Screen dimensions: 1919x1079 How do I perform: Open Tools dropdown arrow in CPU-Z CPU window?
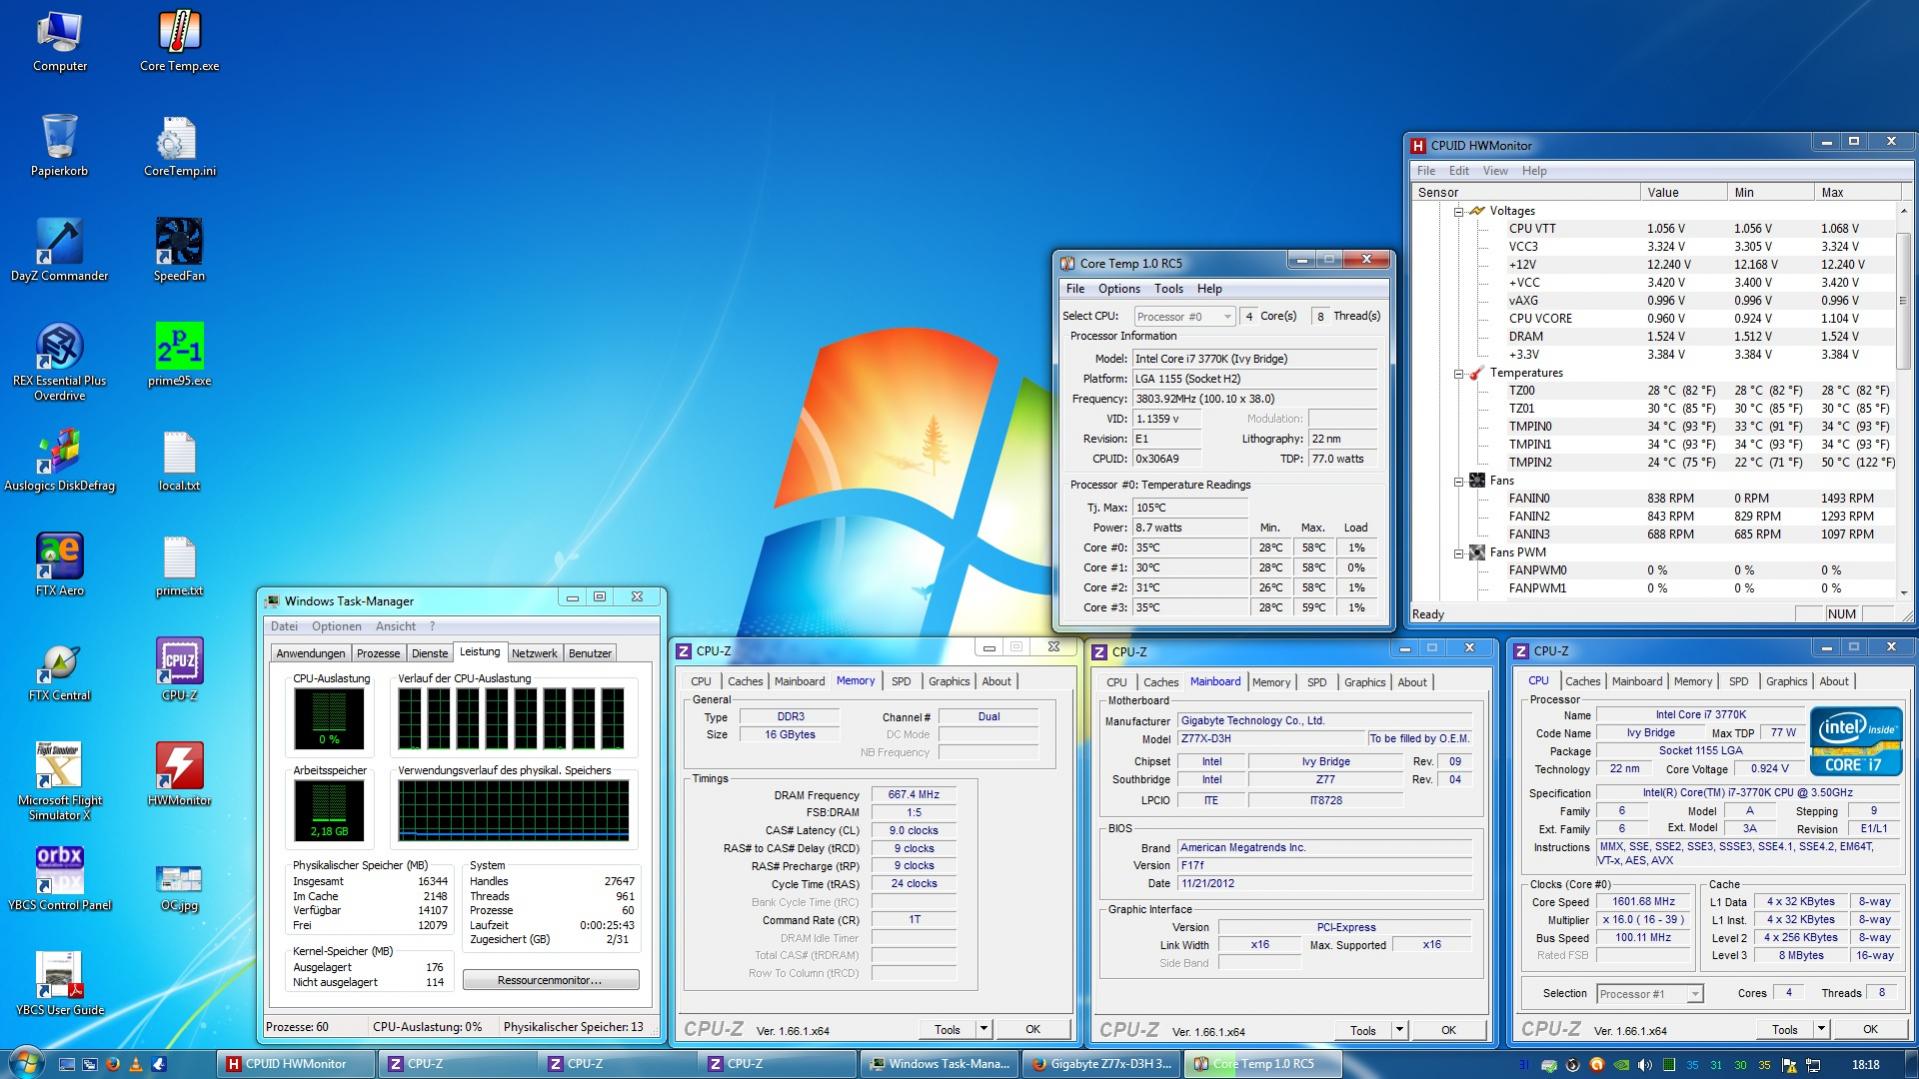[1821, 1028]
